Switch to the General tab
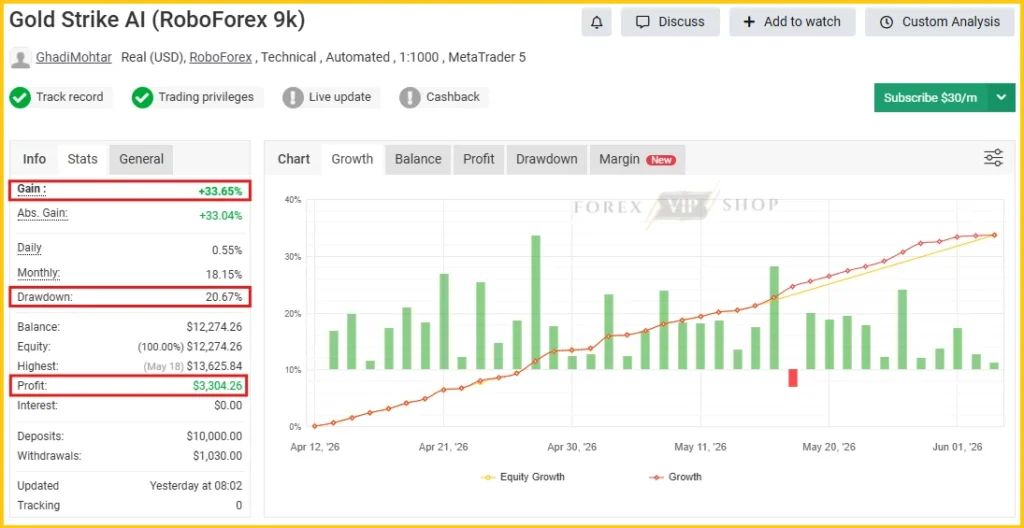 pos(141,159)
